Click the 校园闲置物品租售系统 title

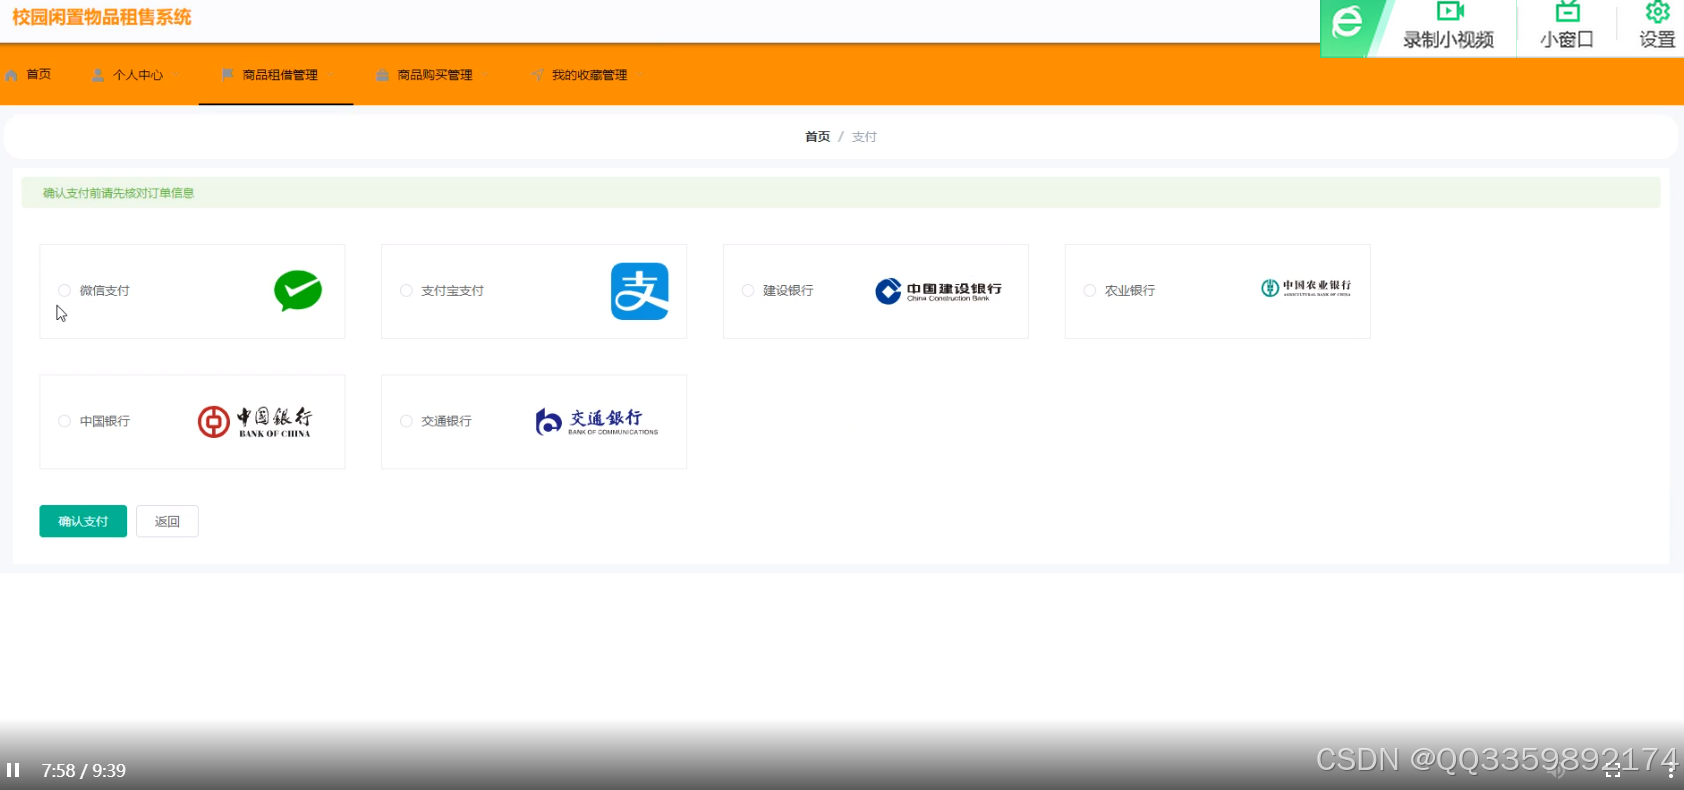coord(102,17)
